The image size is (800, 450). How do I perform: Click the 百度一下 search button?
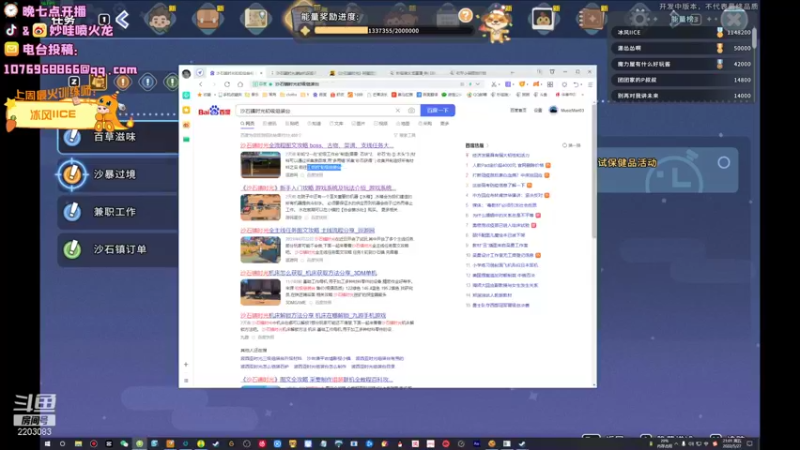tap(437, 110)
